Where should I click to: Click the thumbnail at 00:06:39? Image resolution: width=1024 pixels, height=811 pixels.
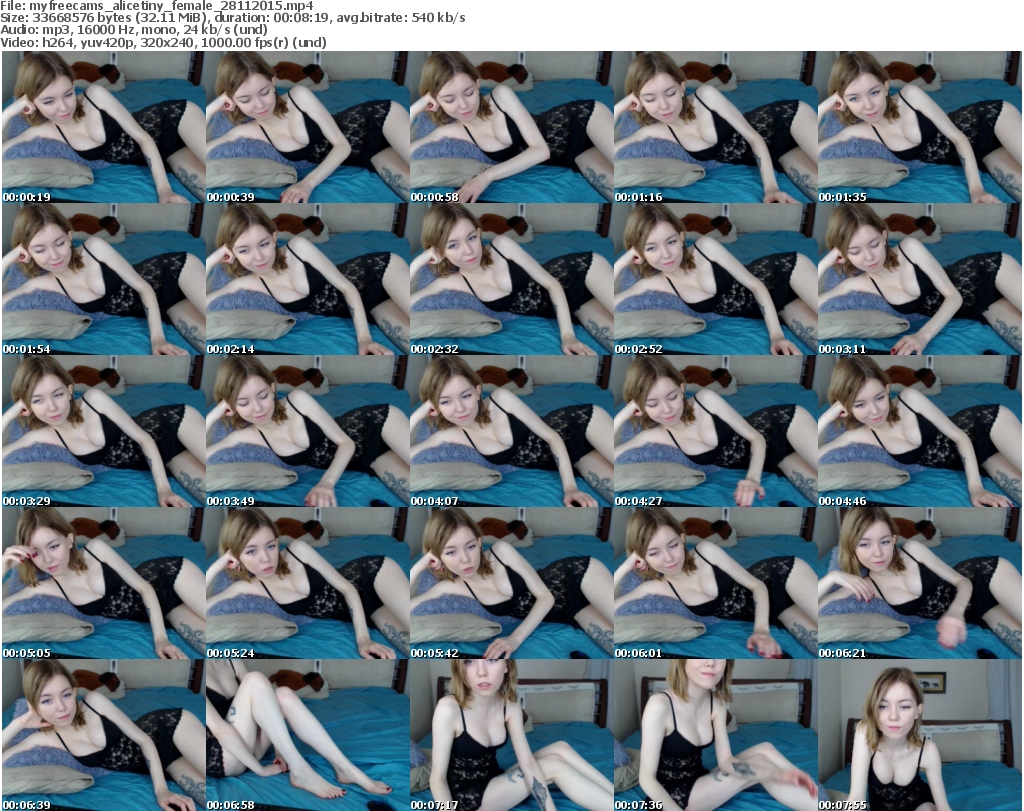pos(103,735)
